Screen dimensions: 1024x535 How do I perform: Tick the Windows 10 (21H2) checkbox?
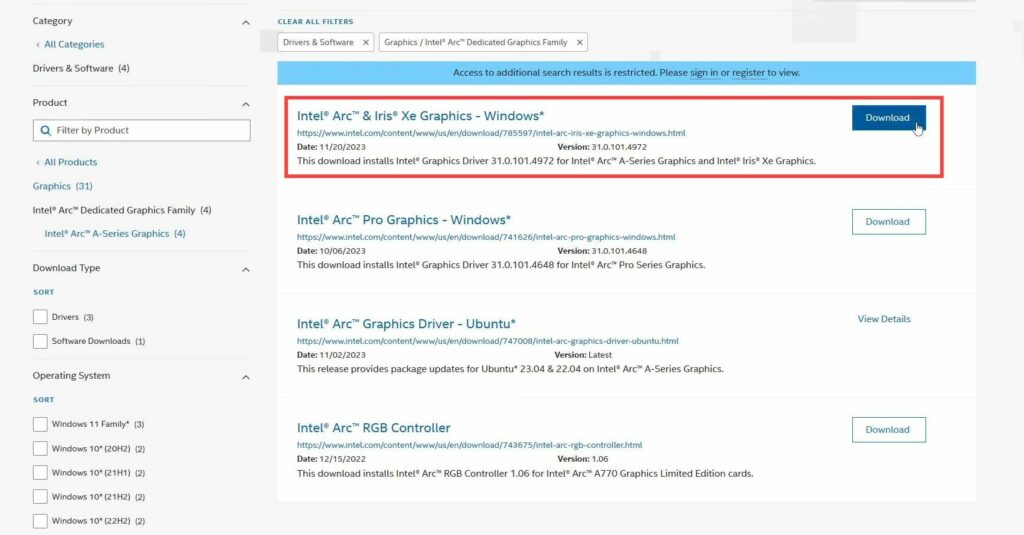tap(40, 496)
